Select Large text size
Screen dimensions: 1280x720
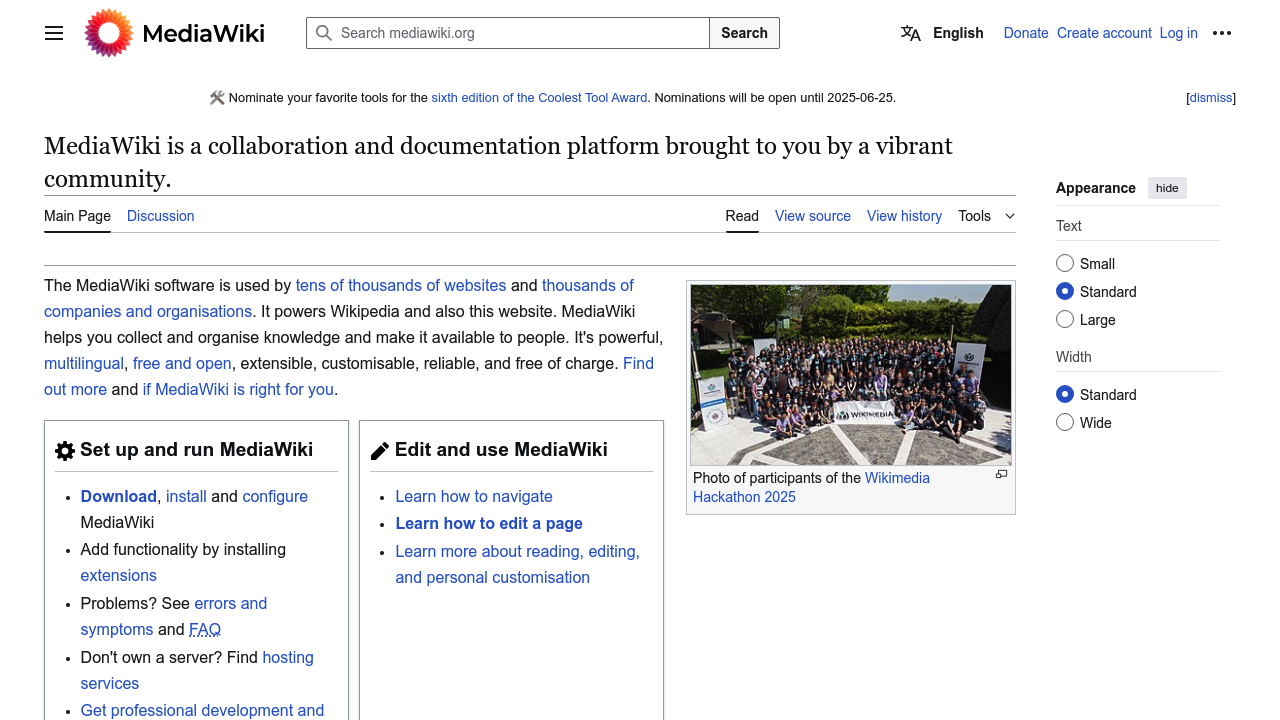point(1065,320)
